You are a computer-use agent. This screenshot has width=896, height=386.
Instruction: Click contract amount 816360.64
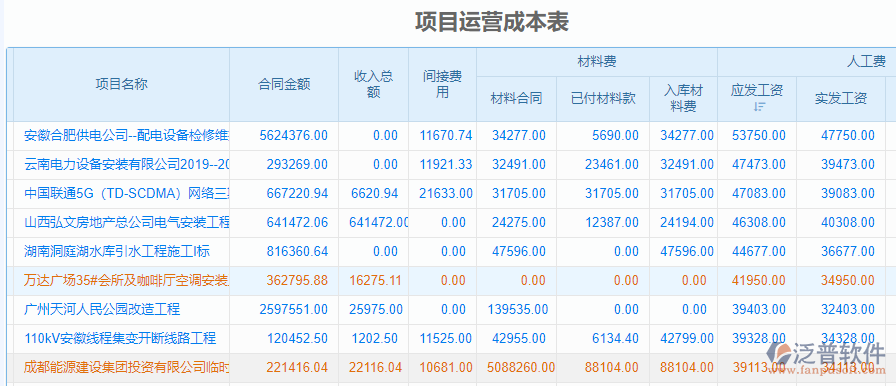click(x=297, y=251)
